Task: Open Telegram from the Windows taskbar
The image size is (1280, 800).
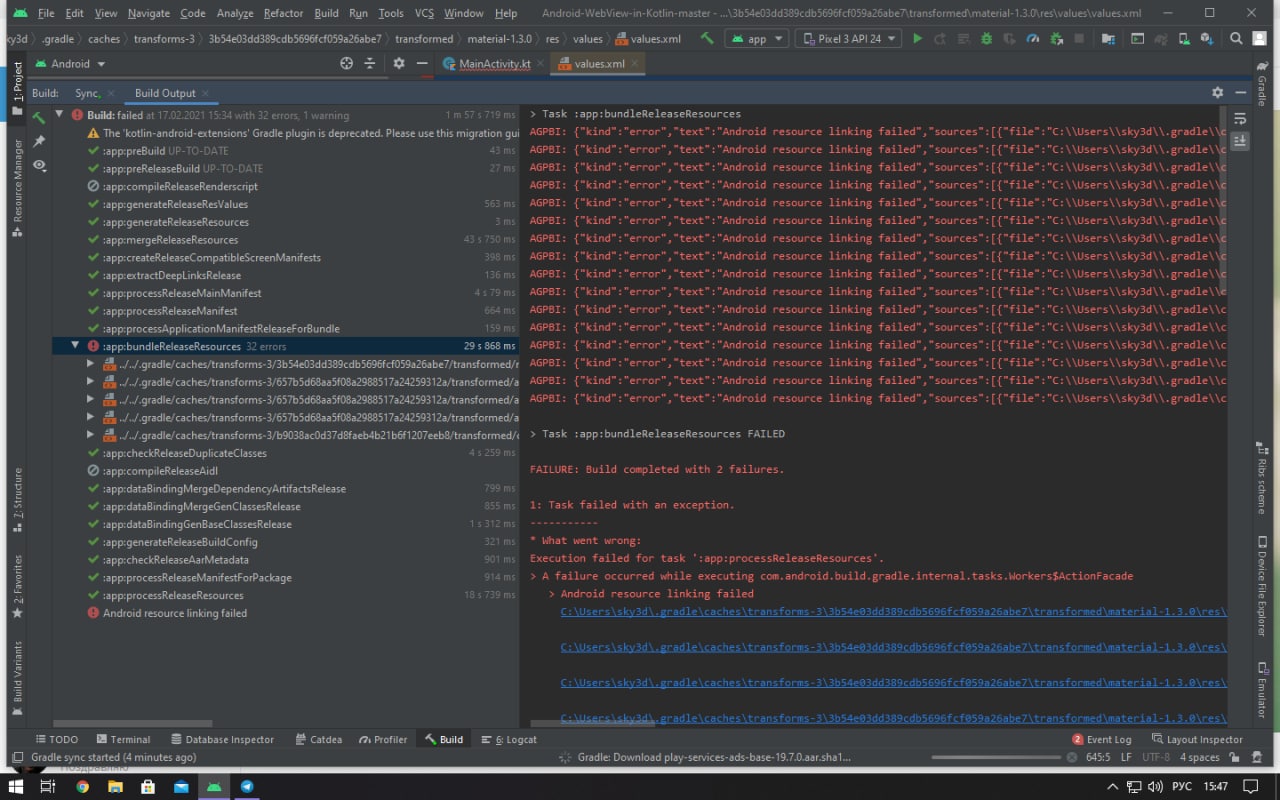Action: pos(247,787)
